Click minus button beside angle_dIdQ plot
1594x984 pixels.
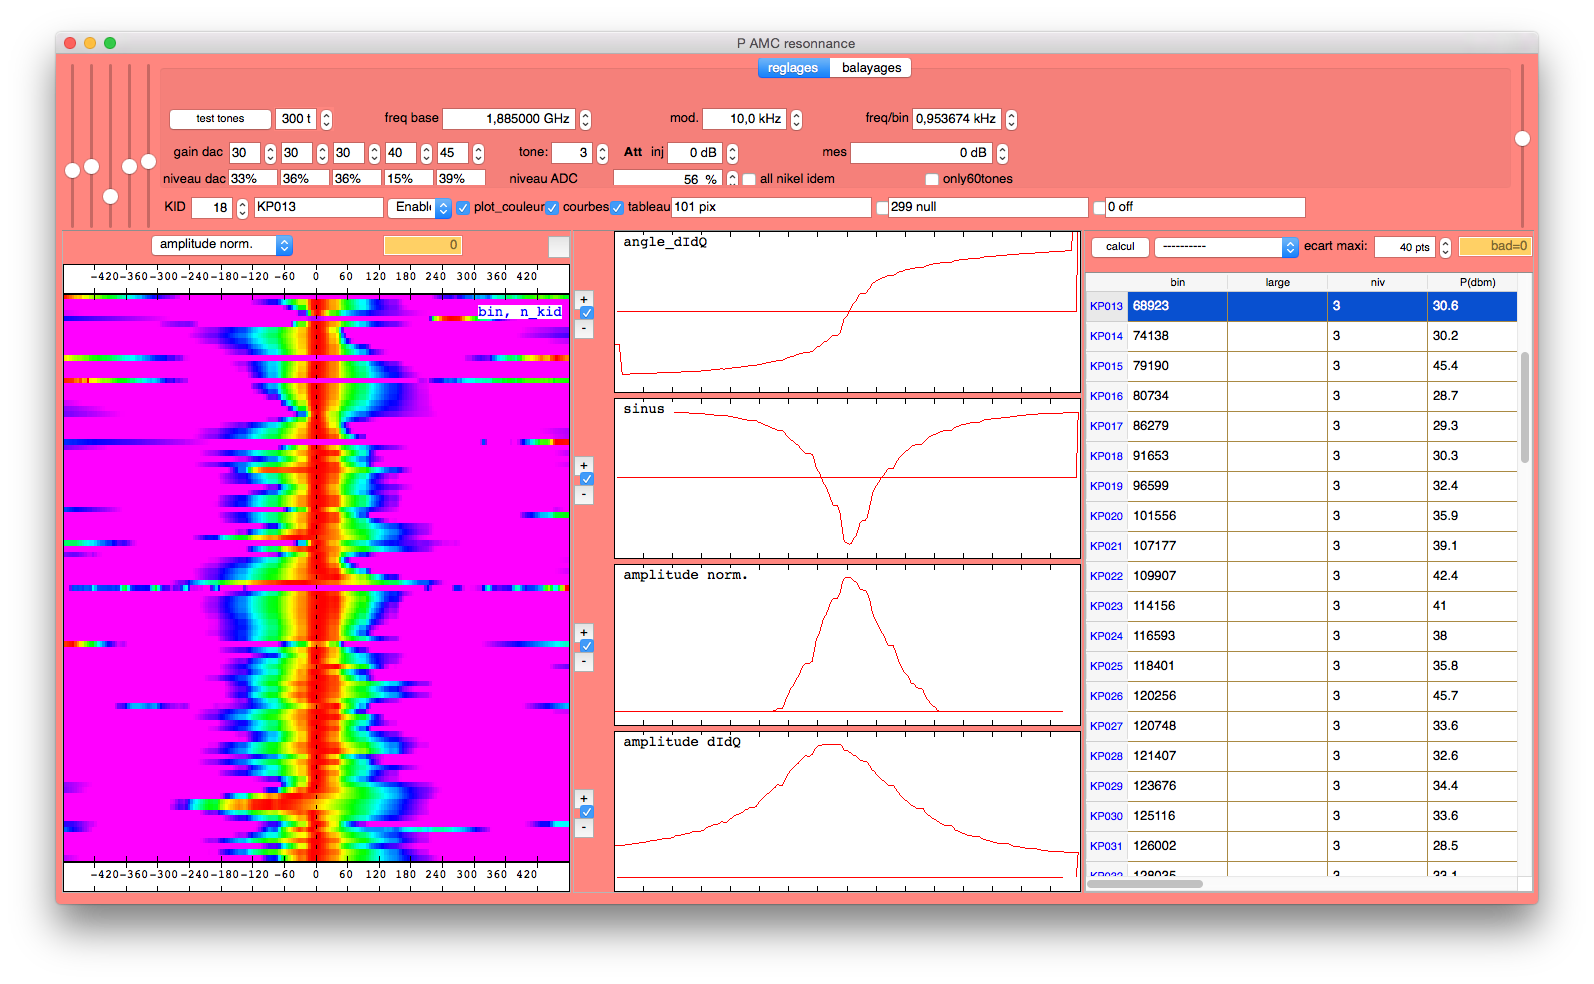584,328
